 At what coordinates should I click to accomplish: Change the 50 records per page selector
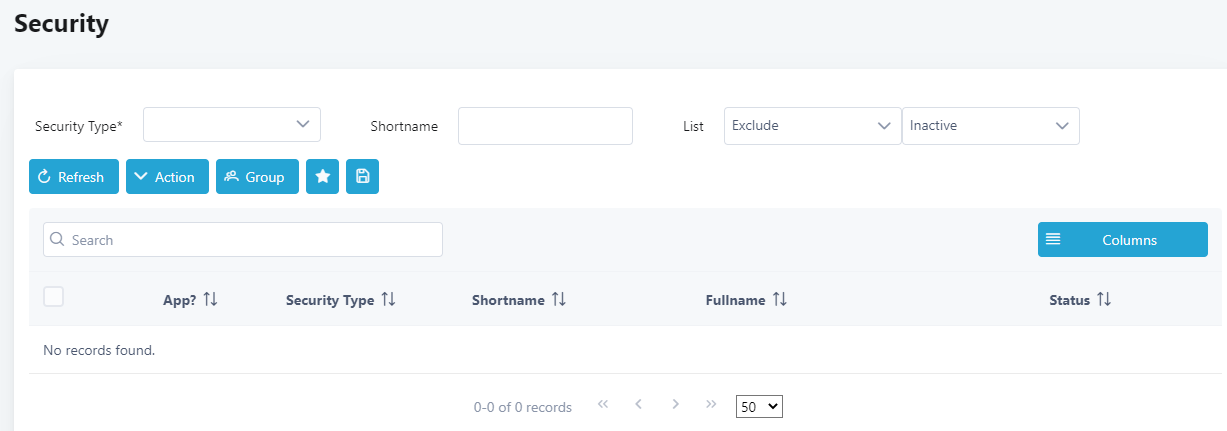point(759,407)
